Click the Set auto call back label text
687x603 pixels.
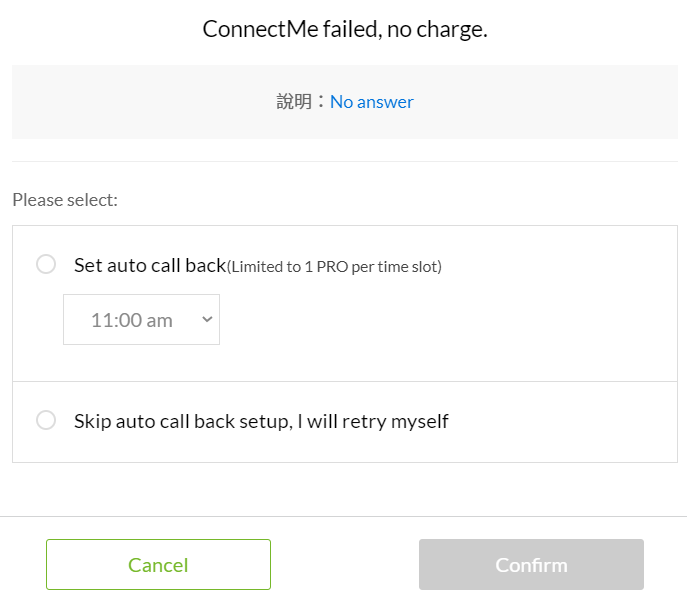[150, 265]
